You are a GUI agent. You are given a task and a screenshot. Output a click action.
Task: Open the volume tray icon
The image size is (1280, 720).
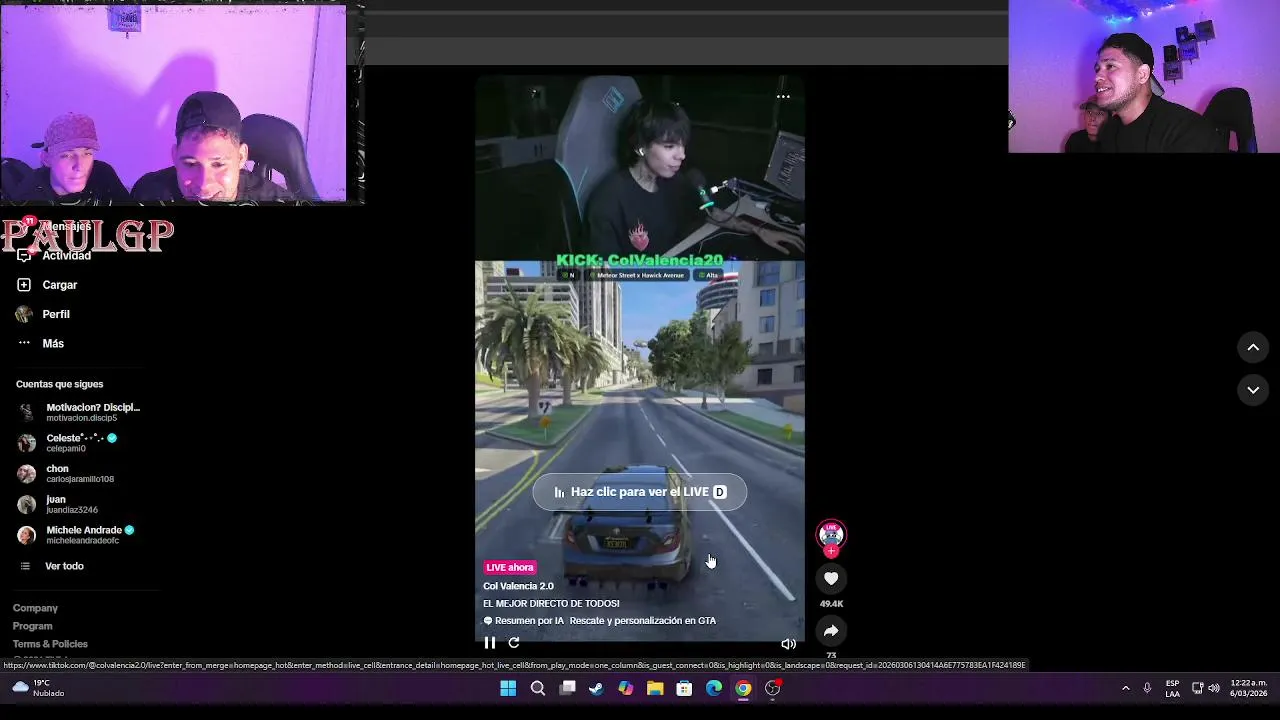coord(1214,688)
